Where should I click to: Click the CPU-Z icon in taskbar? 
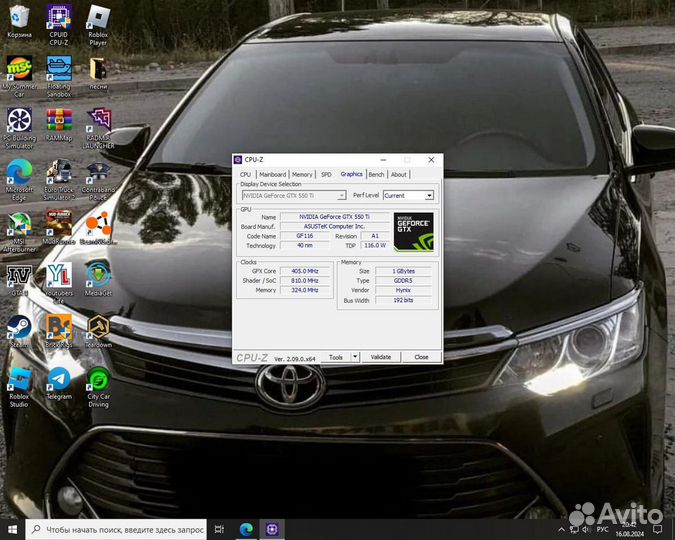click(270, 528)
